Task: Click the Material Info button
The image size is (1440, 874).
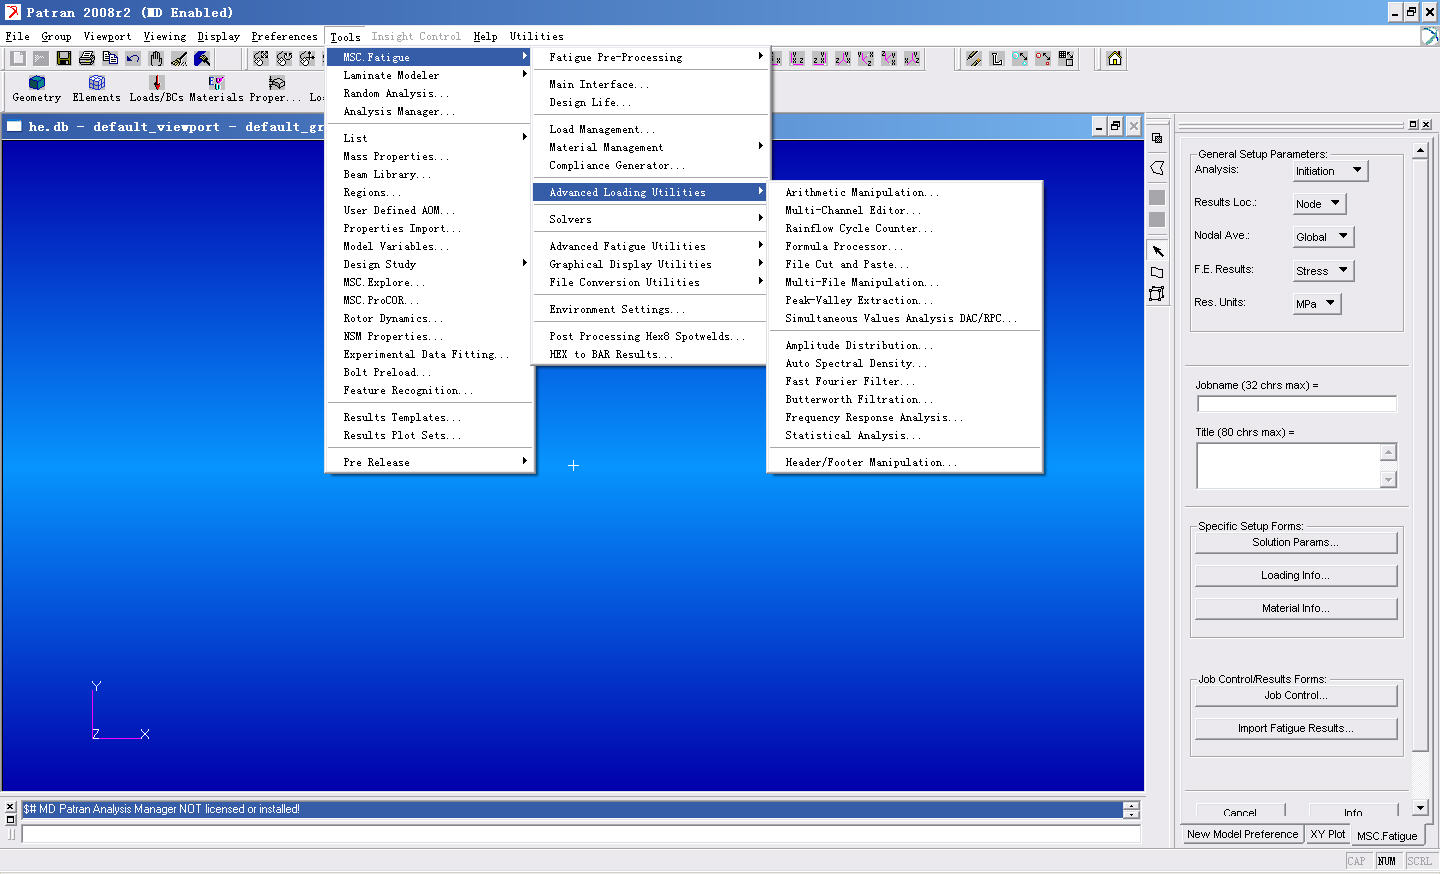Action: [1295, 608]
